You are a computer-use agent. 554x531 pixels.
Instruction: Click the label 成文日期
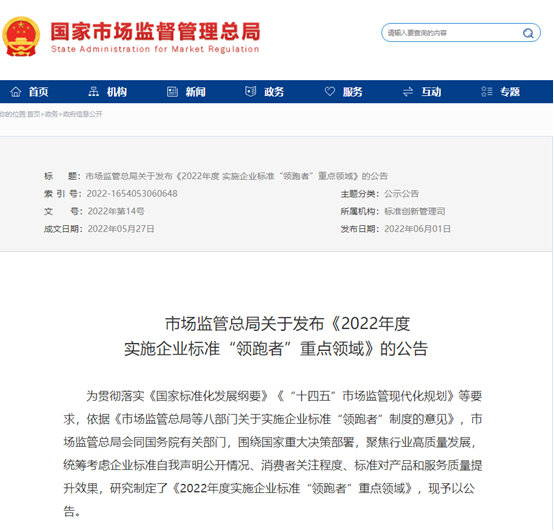point(63,229)
